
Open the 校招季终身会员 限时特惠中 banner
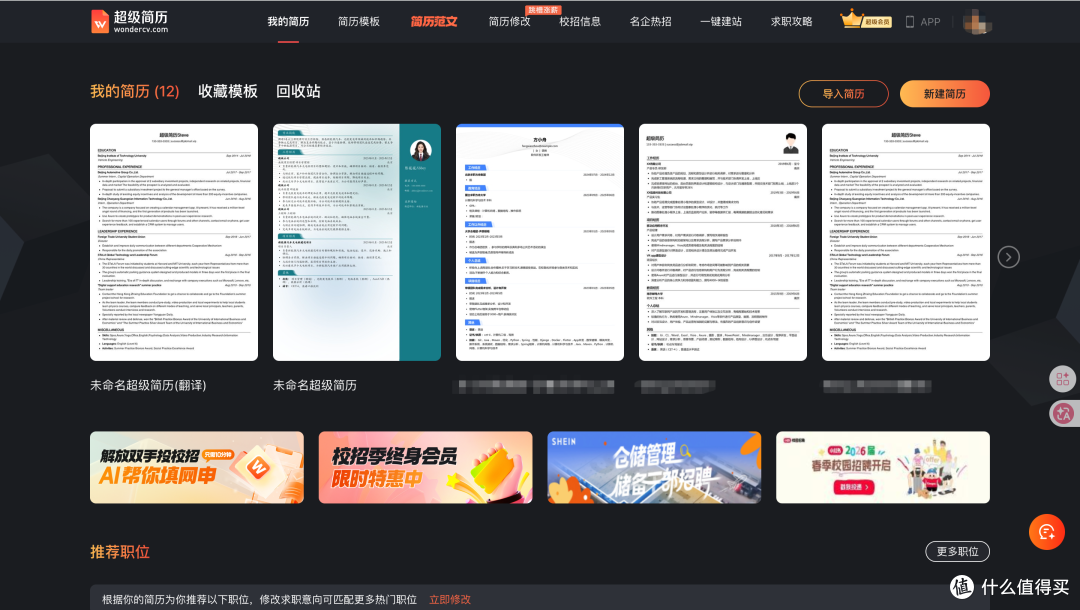(x=426, y=467)
